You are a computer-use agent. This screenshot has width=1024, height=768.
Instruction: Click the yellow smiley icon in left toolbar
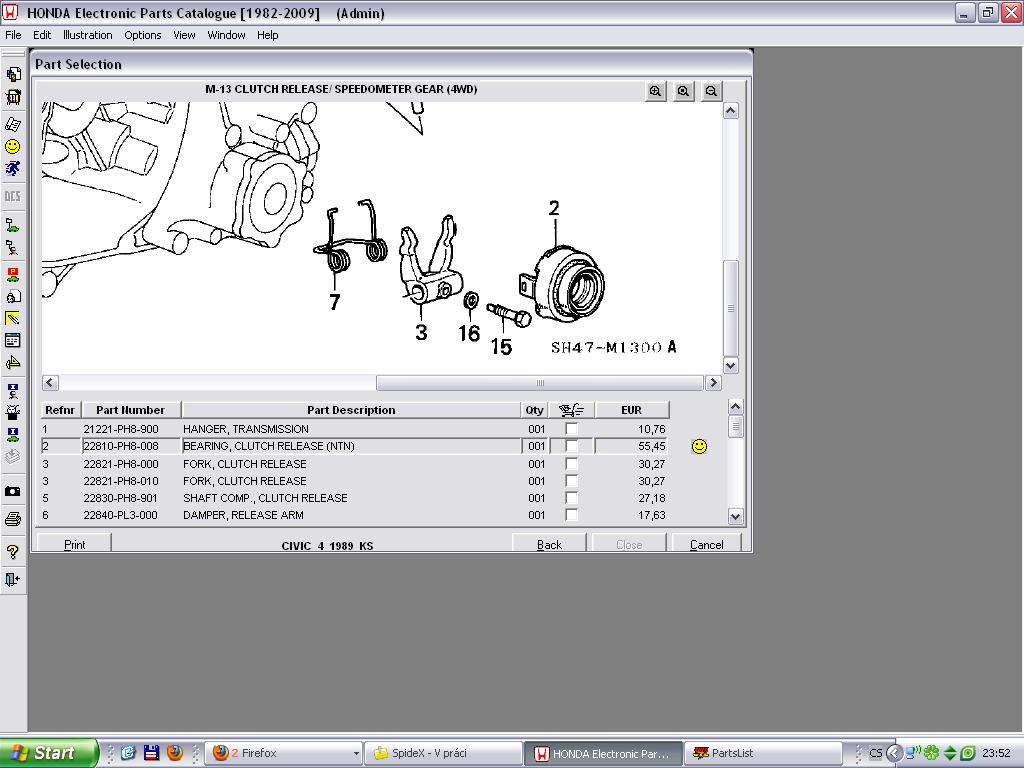13,146
